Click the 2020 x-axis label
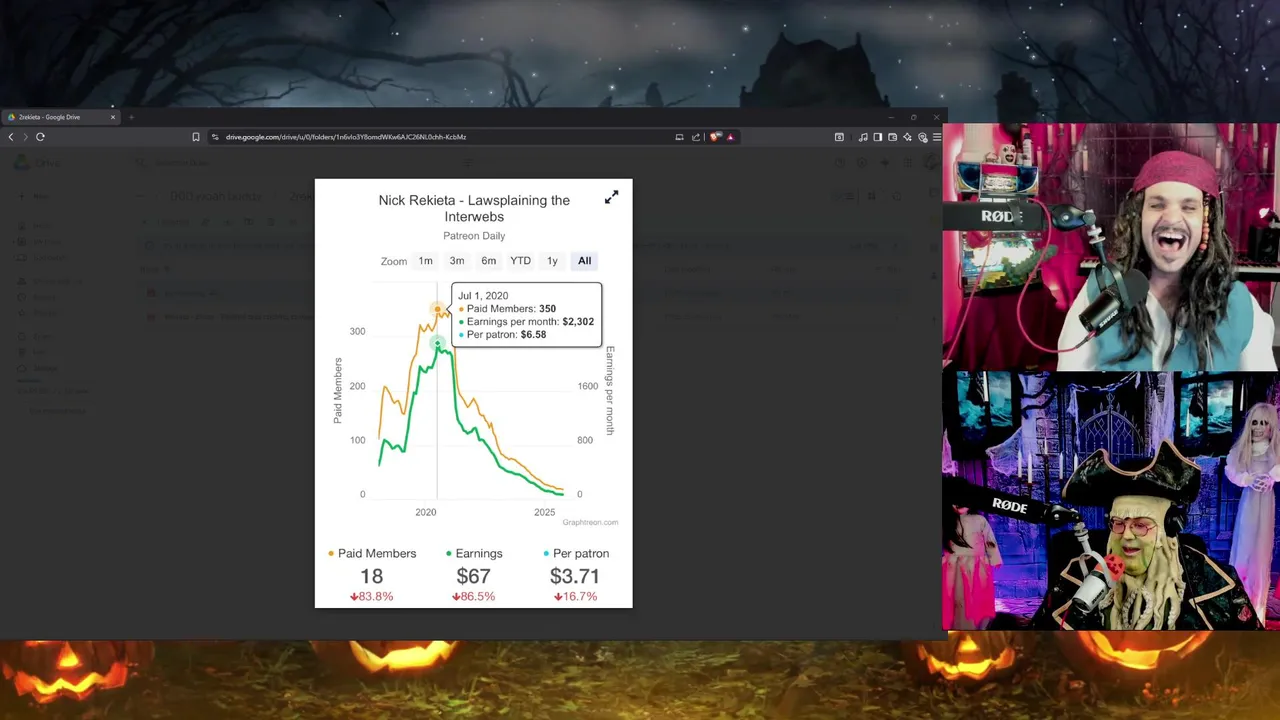Viewport: 1280px width, 720px height. [426, 512]
